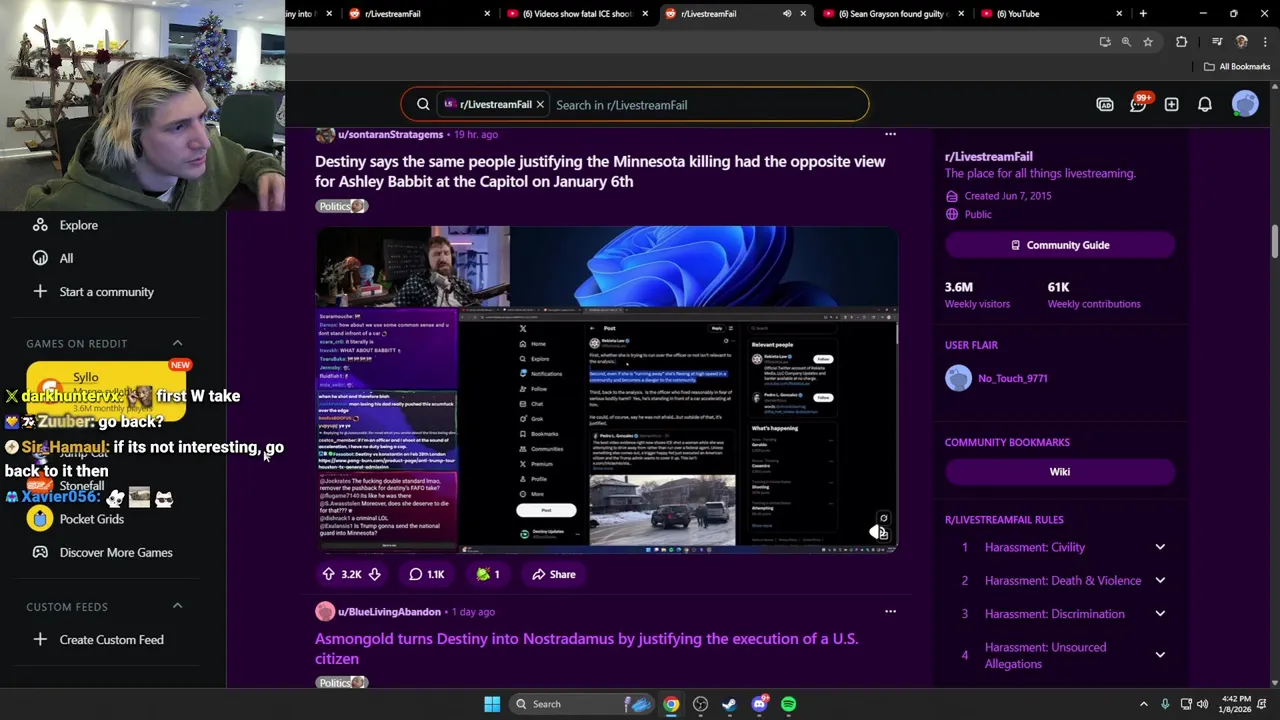Bookmark this page with the star
The height and width of the screenshot is (720, 1280).
1148,42
